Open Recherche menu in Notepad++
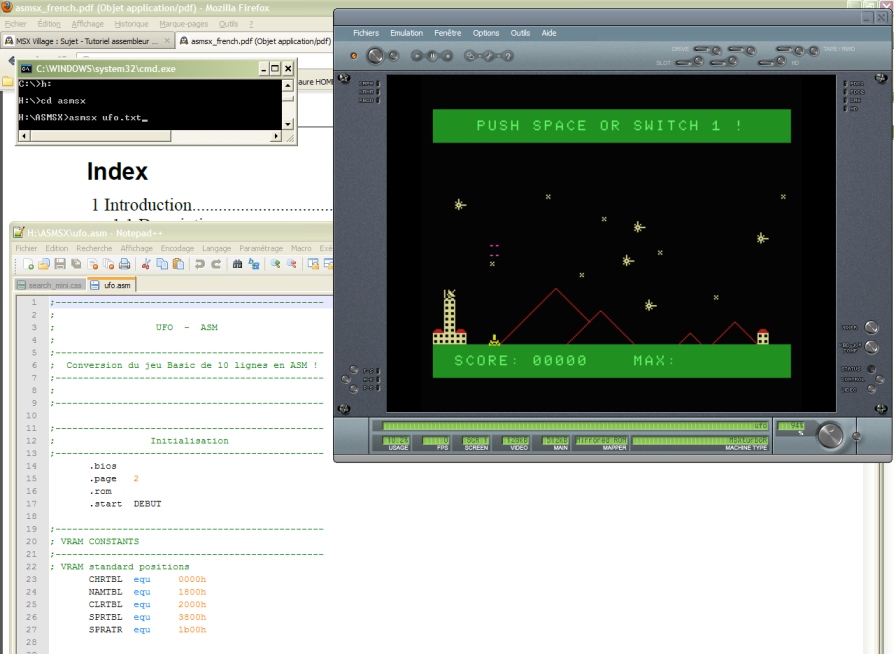 pos(94,248)
